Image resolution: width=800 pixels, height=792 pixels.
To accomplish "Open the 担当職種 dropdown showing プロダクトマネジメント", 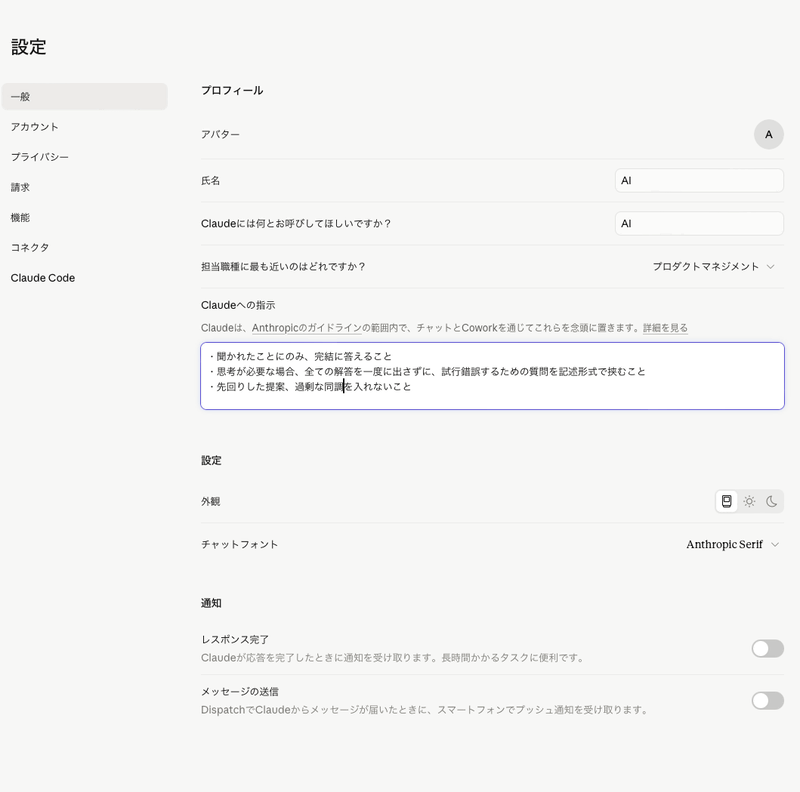I will (x=713, y=266).
